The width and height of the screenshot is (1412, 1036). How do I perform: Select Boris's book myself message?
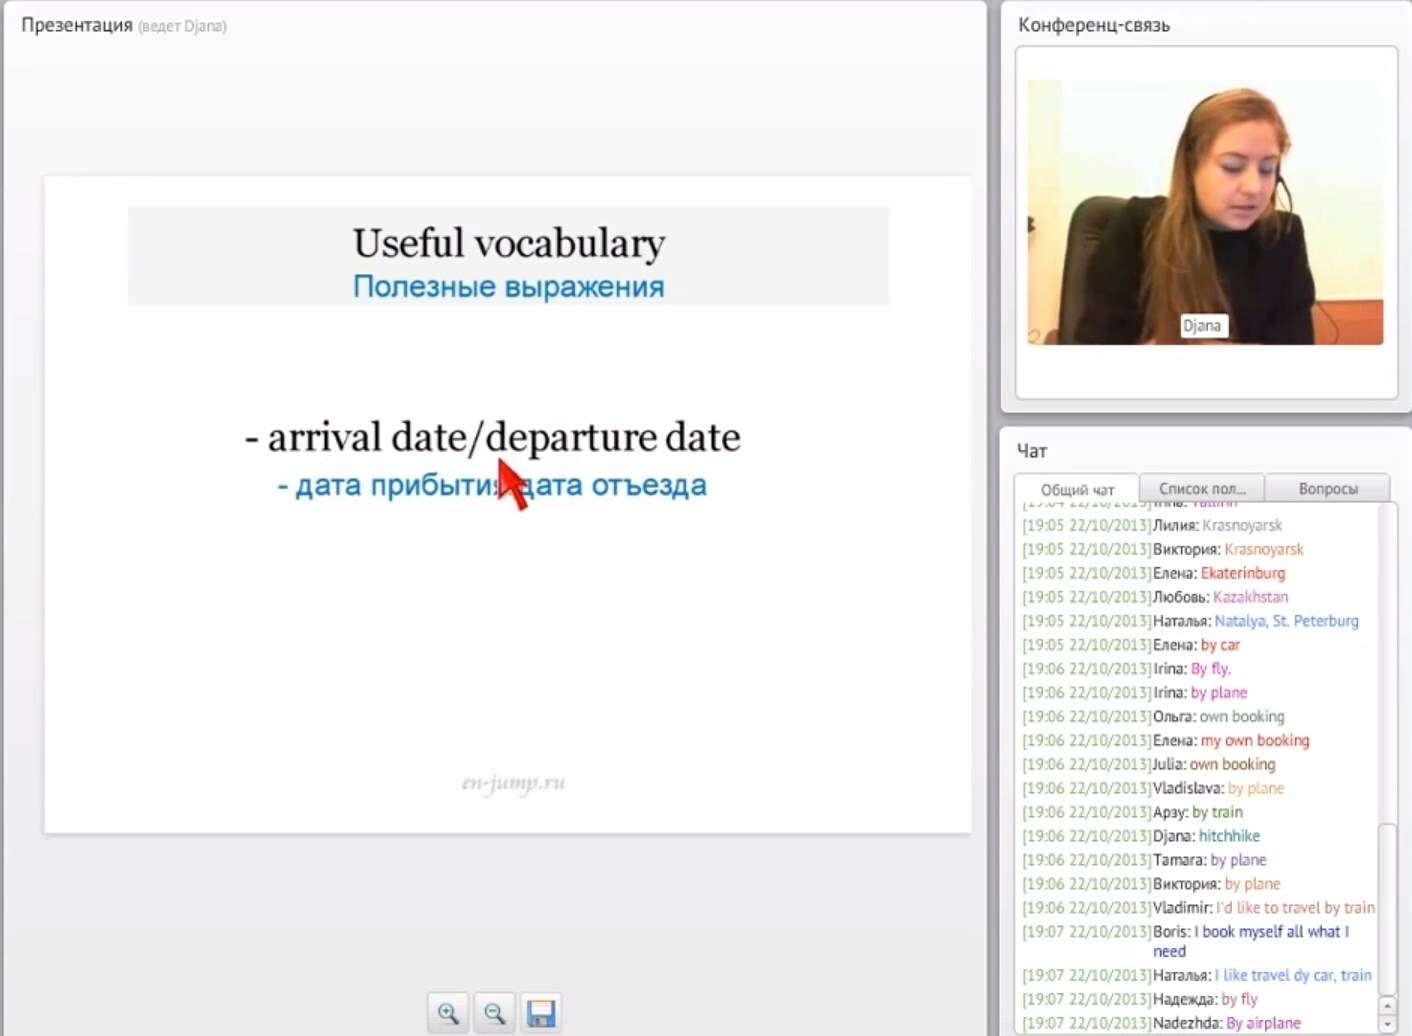(x=1186, y=942)
